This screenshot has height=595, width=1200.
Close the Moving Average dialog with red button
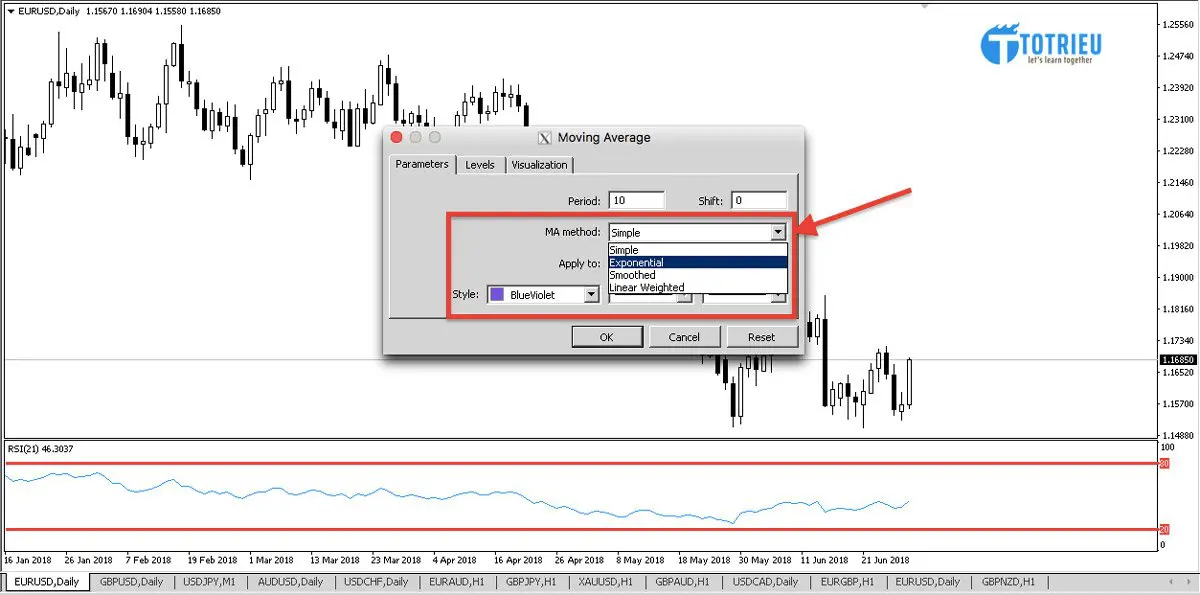pyautogui.click(x=397, y=137)
